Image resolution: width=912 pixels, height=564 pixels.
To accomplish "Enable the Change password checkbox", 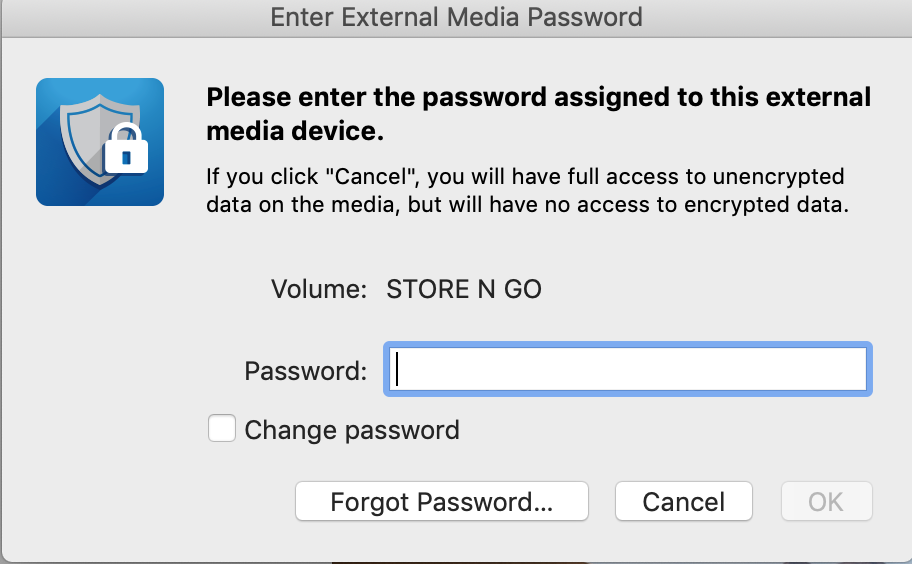I will point(222,430).
